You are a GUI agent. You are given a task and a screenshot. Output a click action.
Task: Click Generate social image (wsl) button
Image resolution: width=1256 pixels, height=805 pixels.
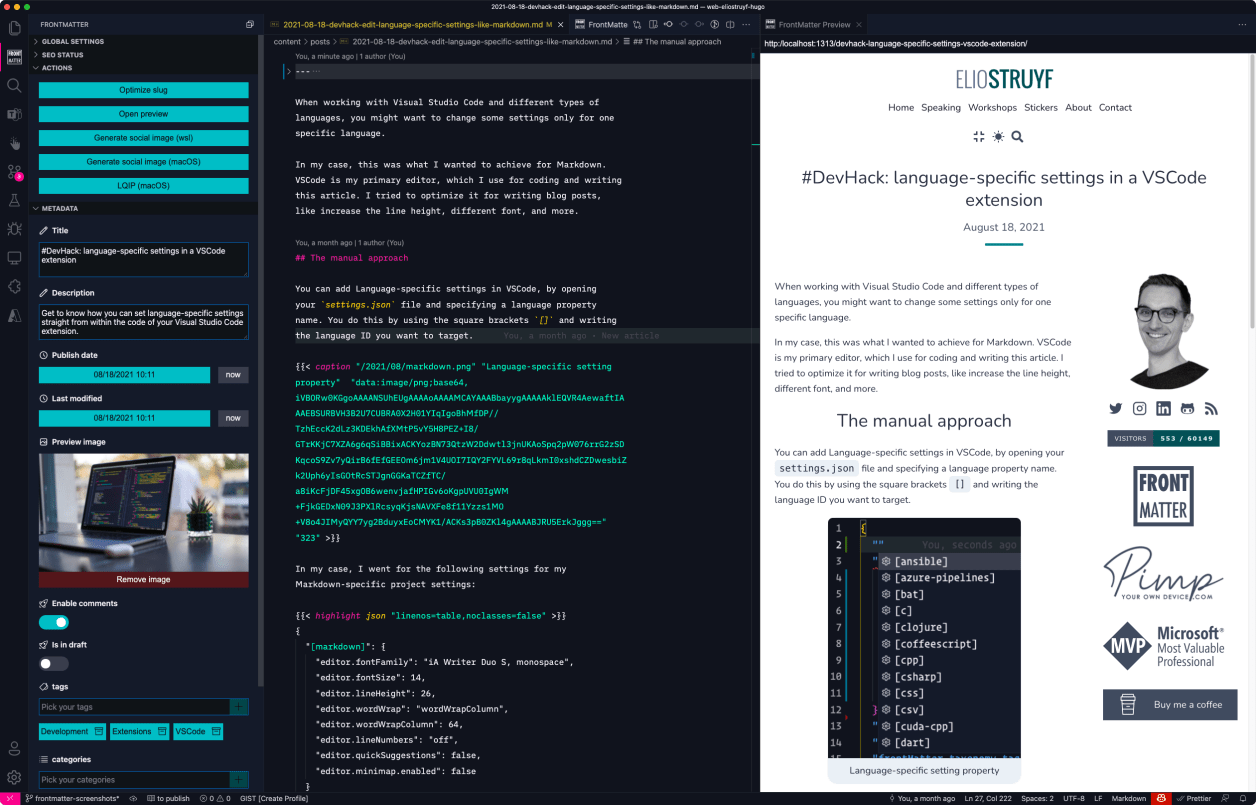144,138
